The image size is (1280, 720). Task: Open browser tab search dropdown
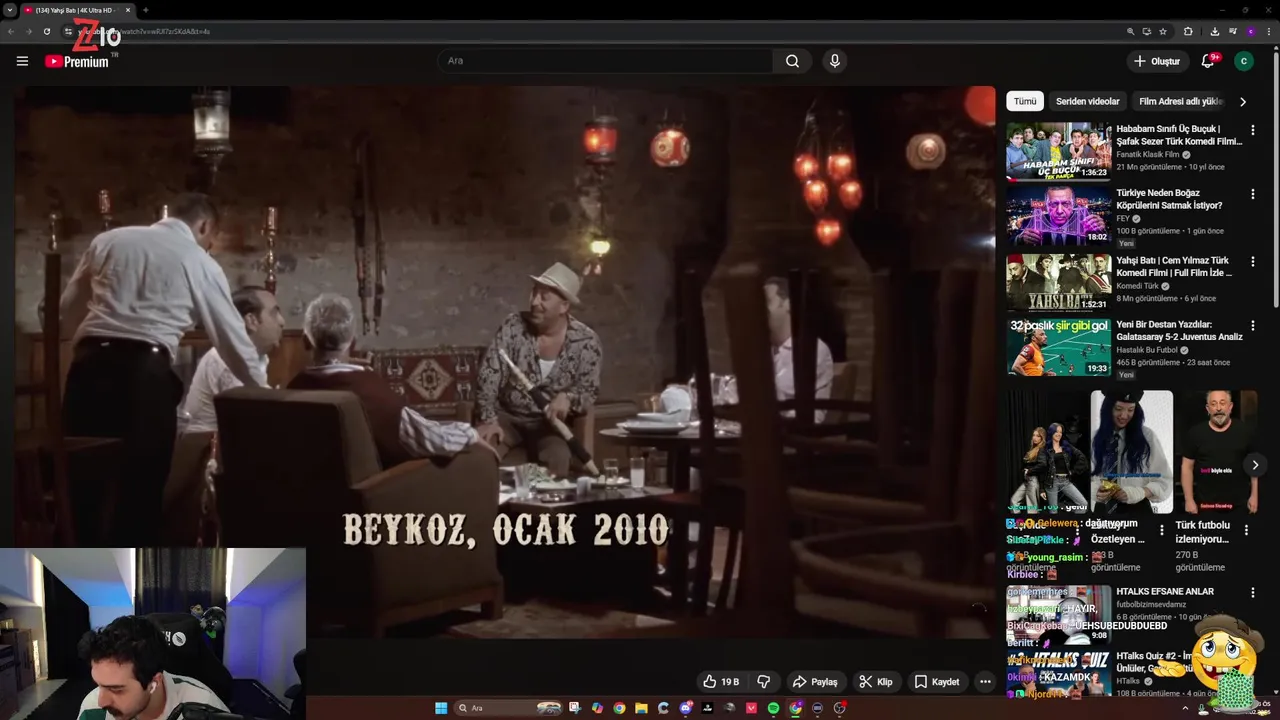[9, 10]
